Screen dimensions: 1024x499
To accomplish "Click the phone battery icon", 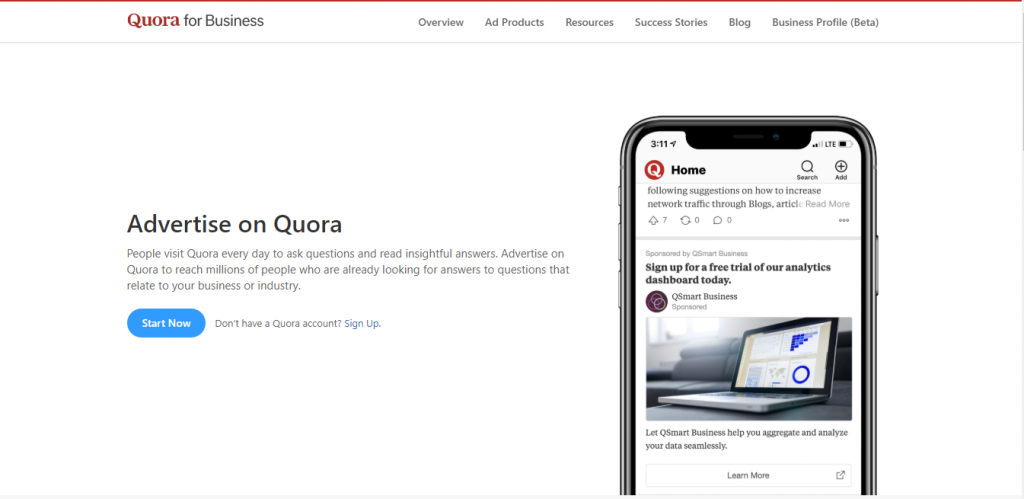I will [x=846, y=144].
